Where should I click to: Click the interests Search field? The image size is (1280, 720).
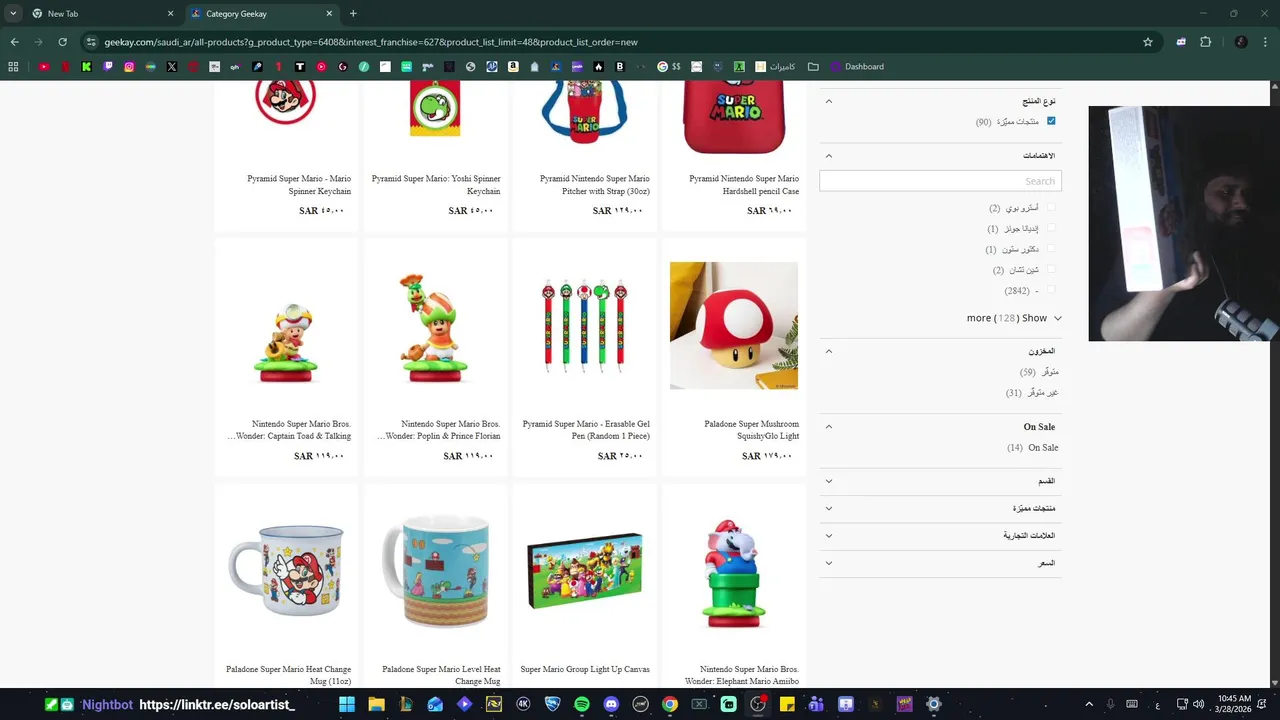(x=940, y=181)
